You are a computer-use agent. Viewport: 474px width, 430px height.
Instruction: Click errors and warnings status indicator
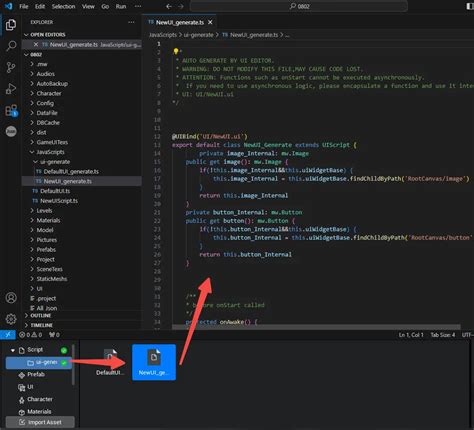(x=30, y=335)
